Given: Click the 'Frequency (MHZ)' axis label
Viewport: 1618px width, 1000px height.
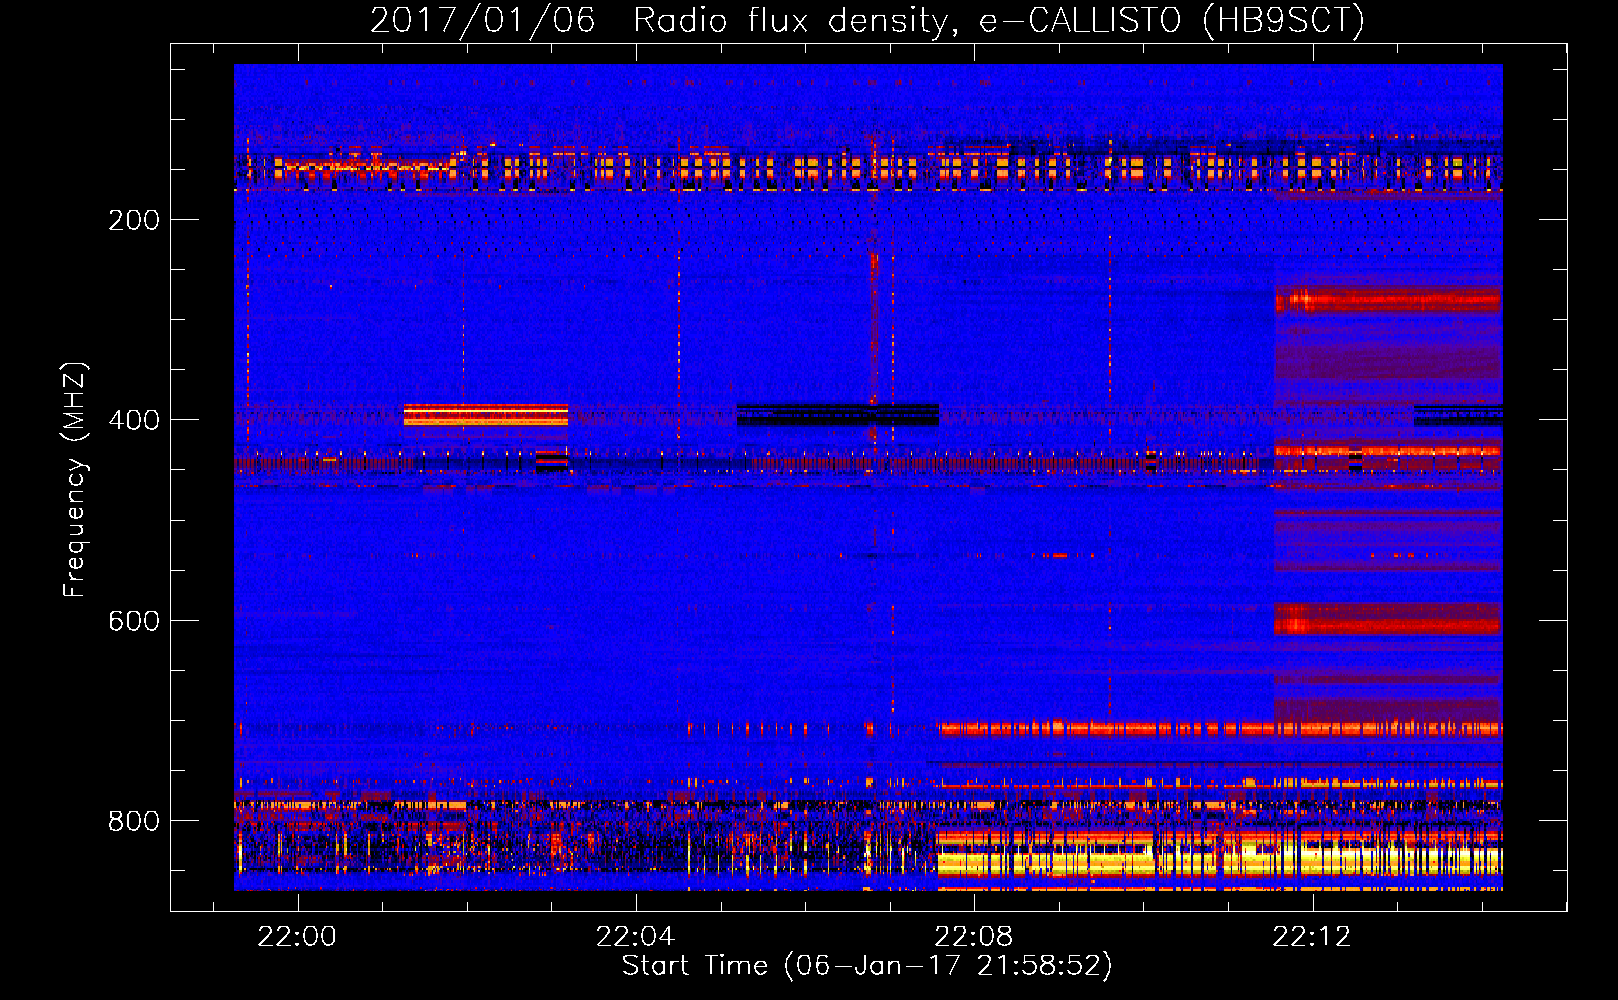Looking at the screenshot, I should 74,480.
